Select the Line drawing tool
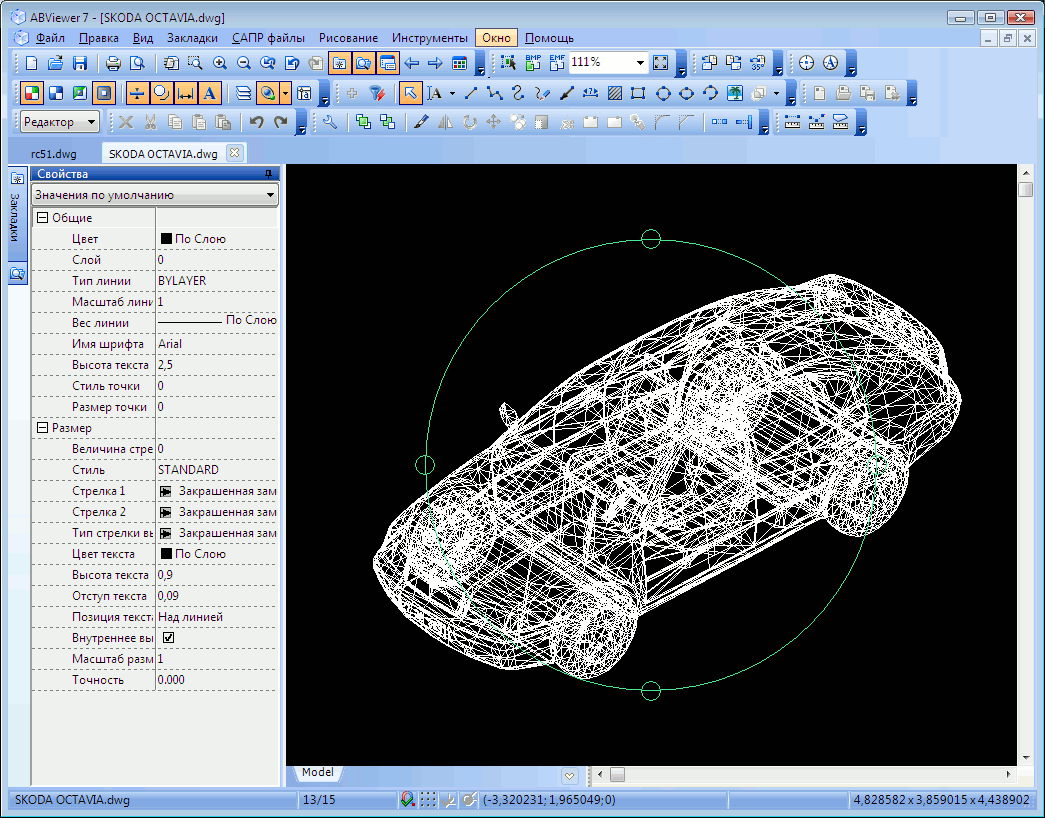Screen dimensions: 1045x818 (x=471, y=93)
